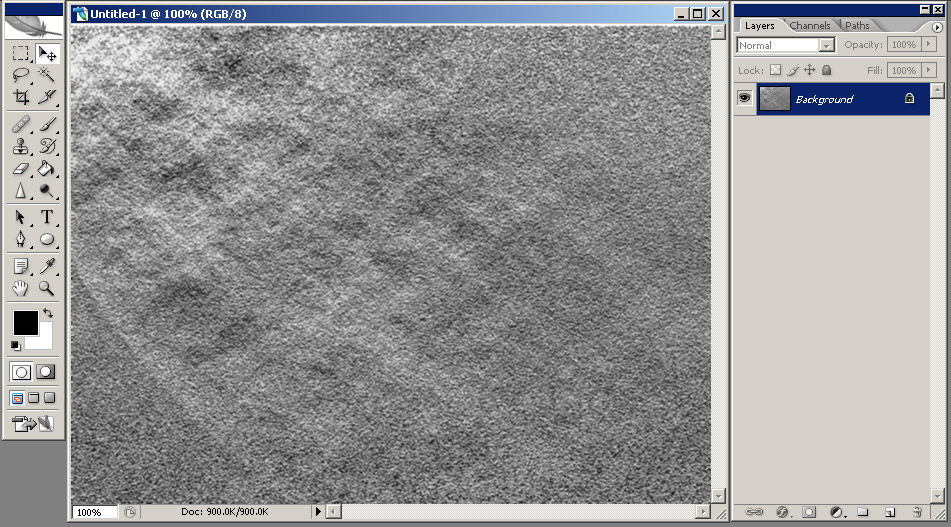Click the document window scroll-down arrow
The height and width of the screenshot is (527, 951).
[719, 495]
